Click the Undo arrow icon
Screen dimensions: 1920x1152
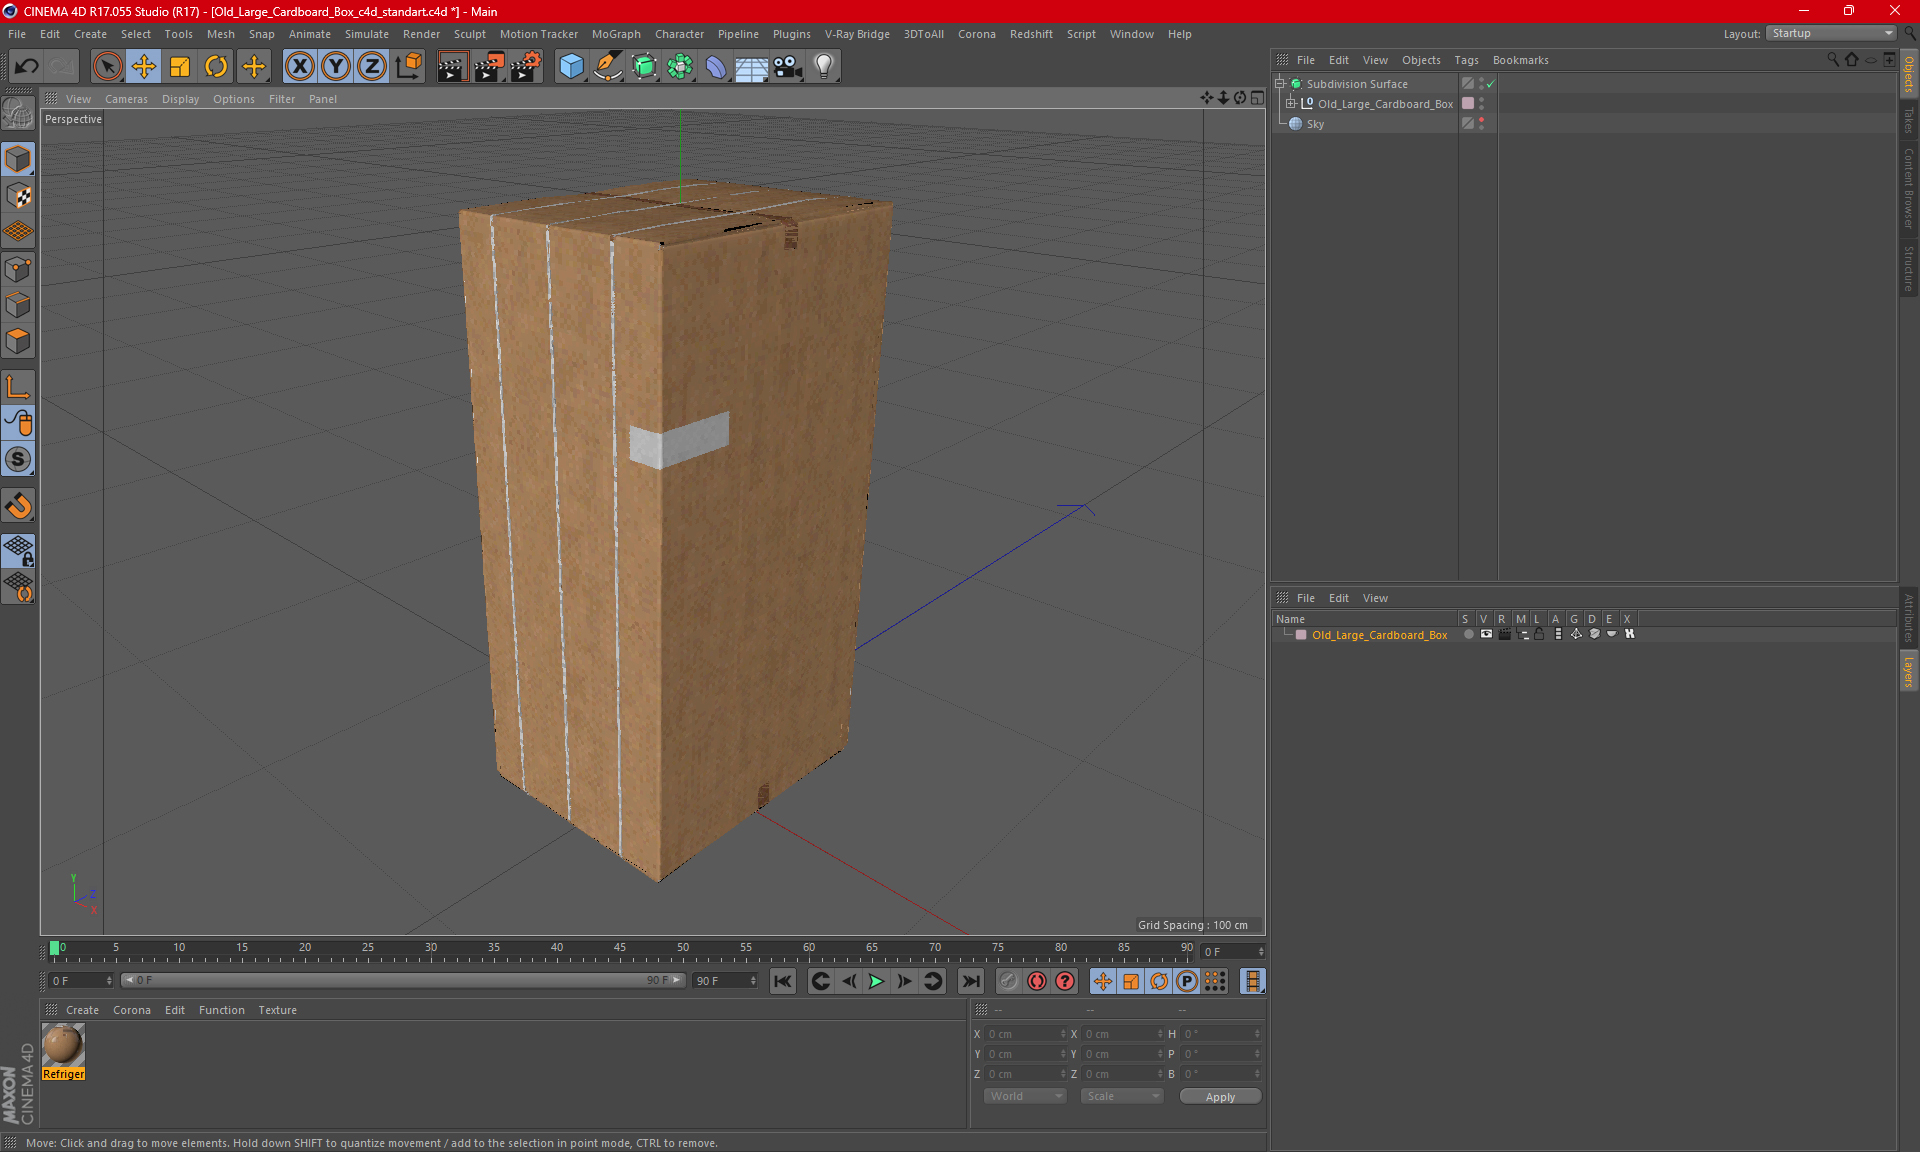27,66
